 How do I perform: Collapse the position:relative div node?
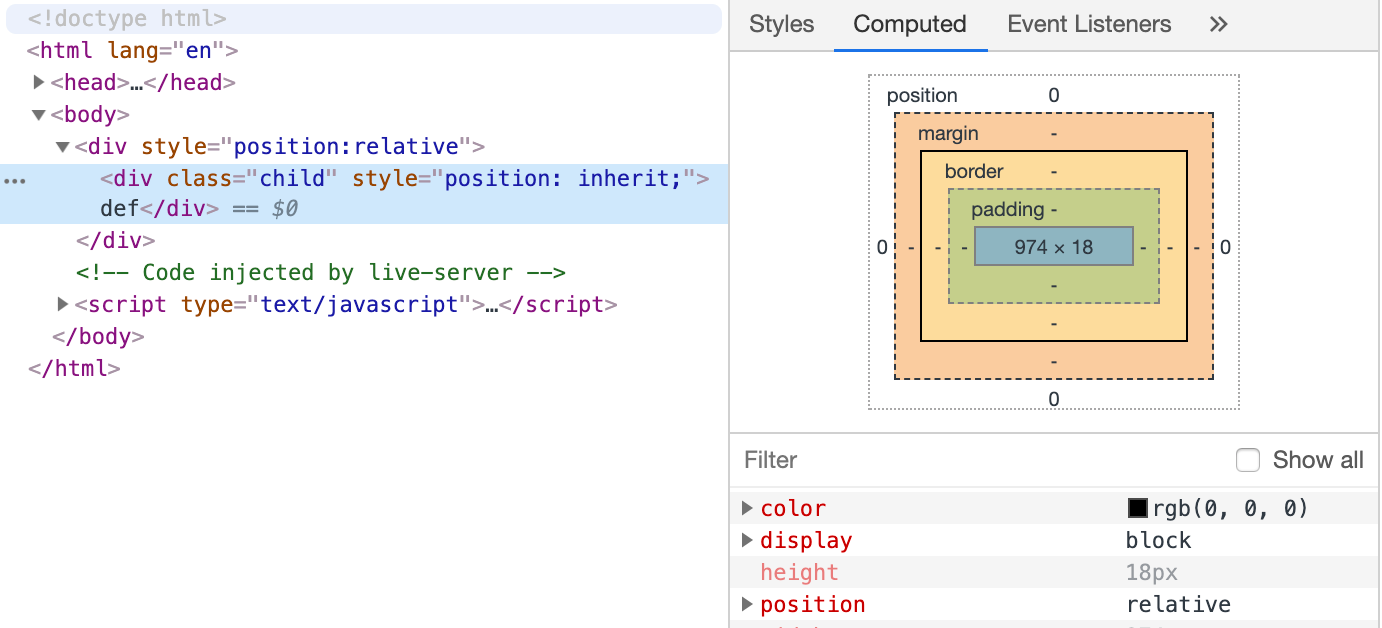pos(63,147)
